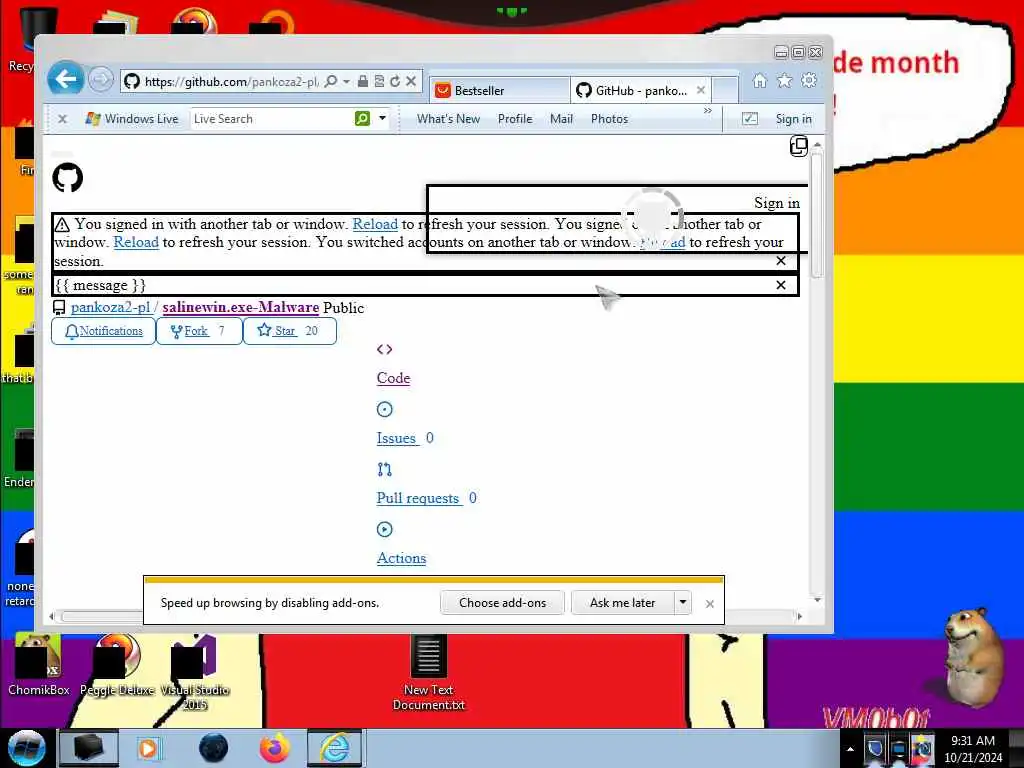Expand the toolbar overflow chevron

coord(708,111)
